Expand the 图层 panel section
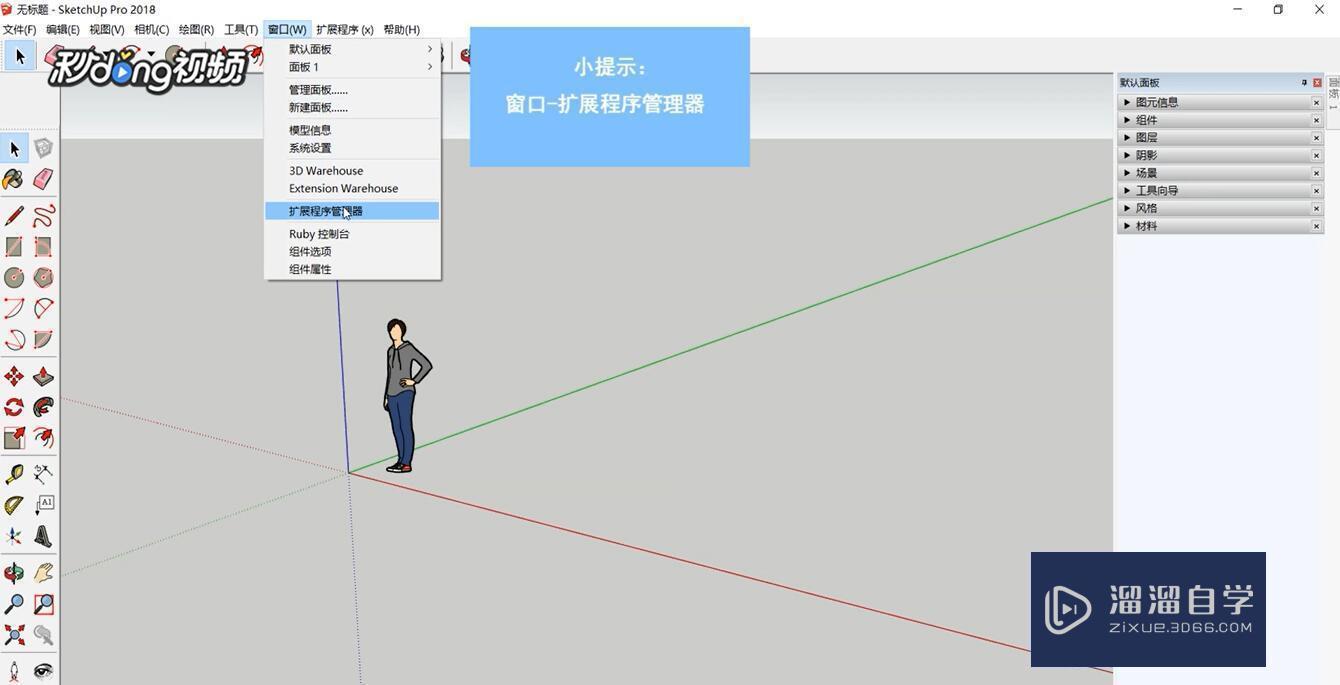1340x685 pixels. pos(1127,138)
